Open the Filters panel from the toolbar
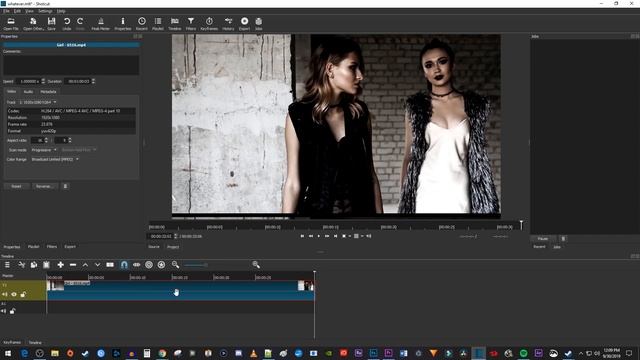This screenshot has height=360, width=640. 191,24
